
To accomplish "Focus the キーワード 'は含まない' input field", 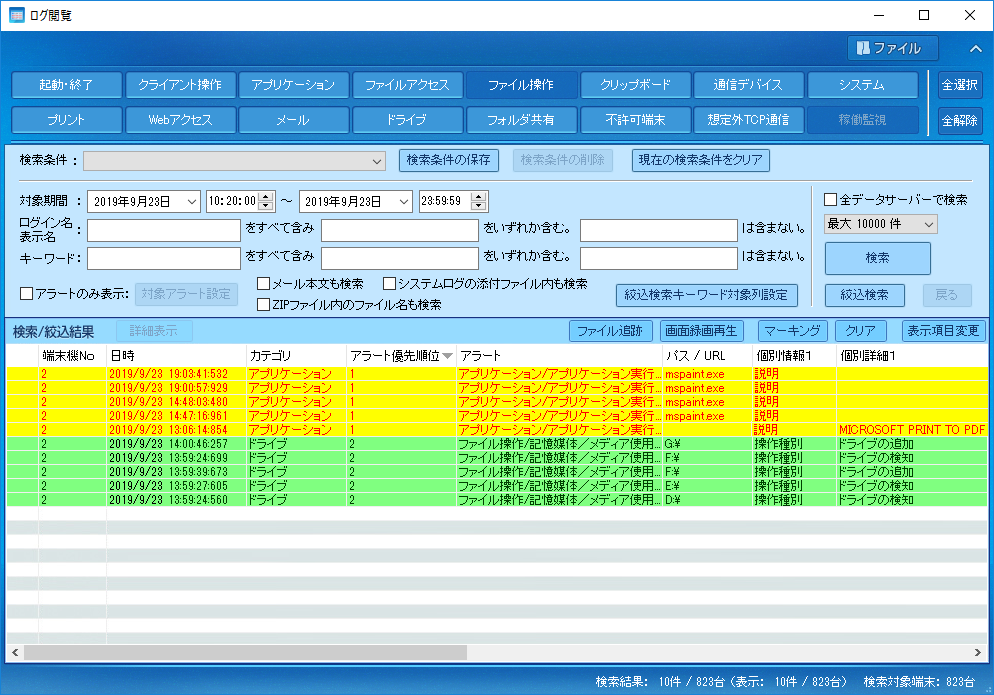I will pyautogui.click(x=659, y=258).
